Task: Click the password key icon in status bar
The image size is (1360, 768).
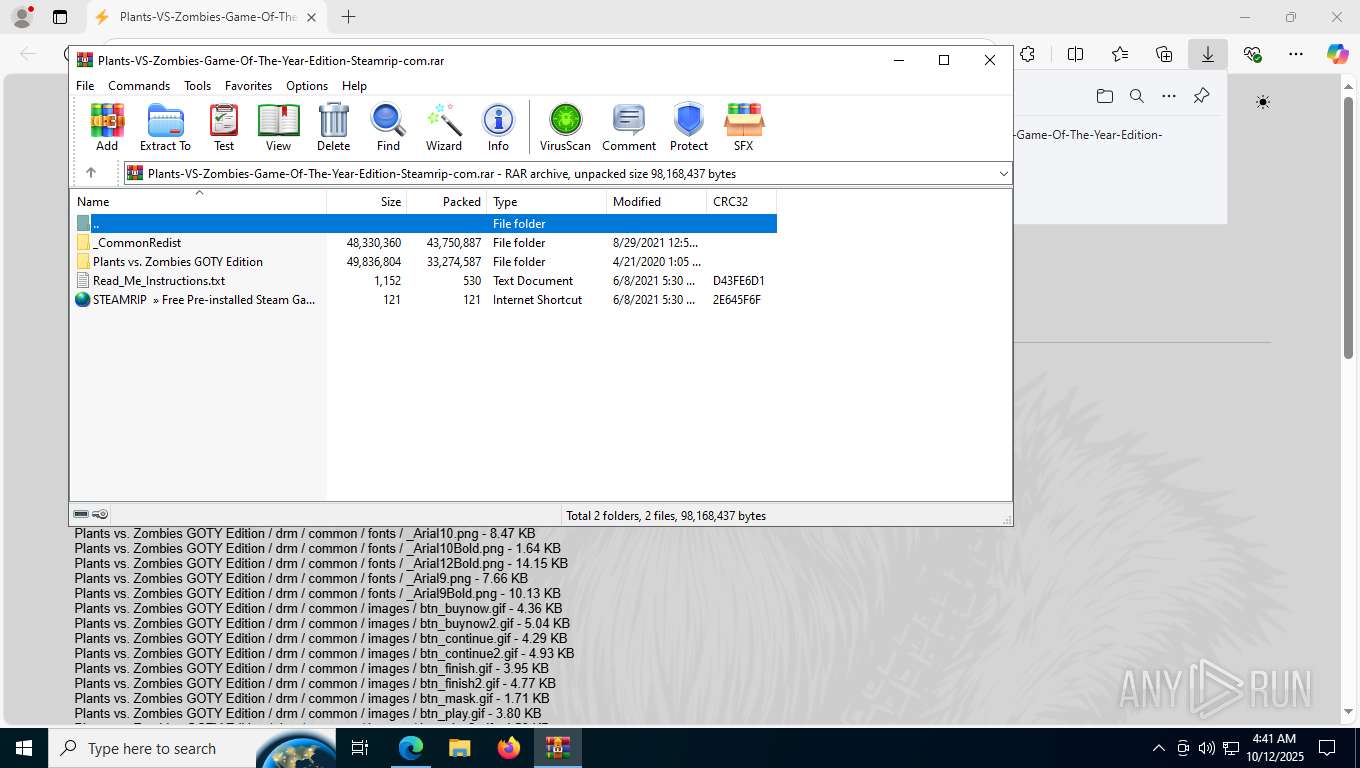Action: click(x=100, y=515)
